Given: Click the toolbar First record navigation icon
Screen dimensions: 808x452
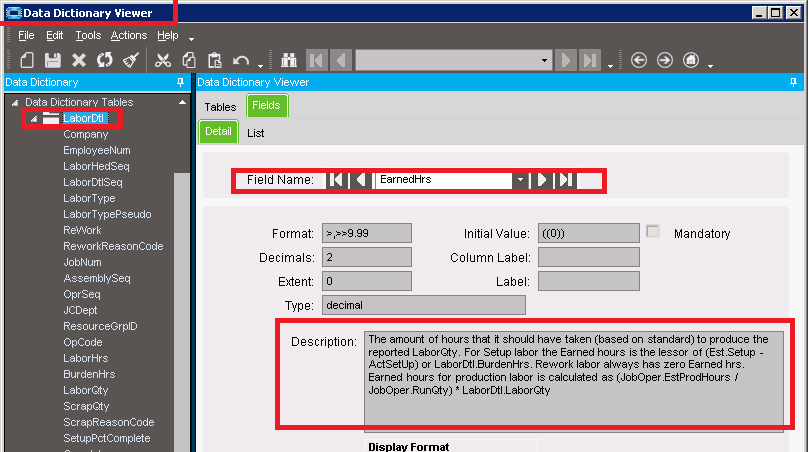Looking at the screenshot, I should tap(316, 60).
